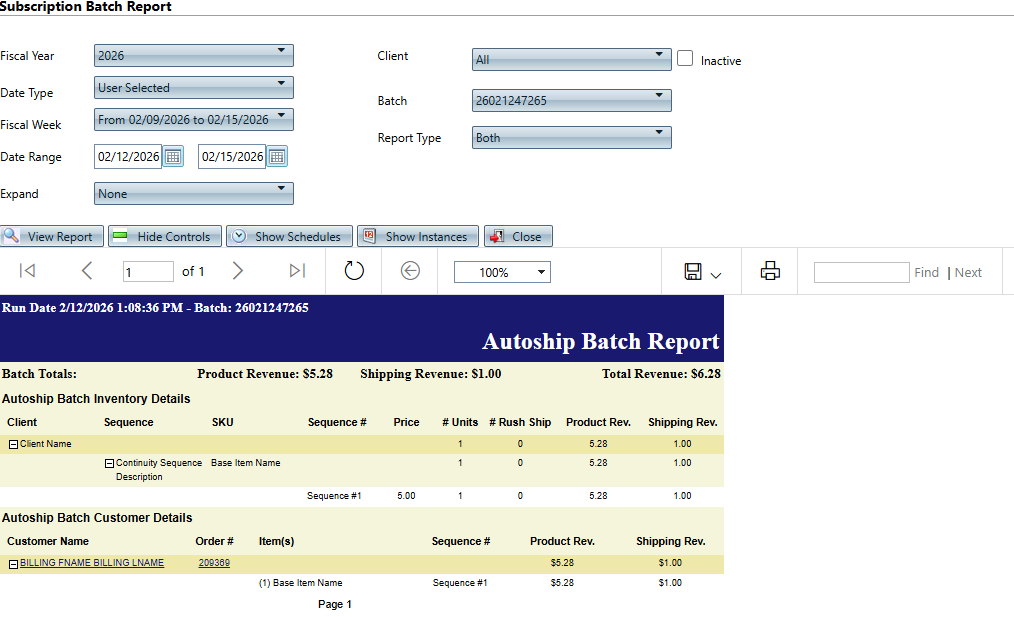
Task: Go to previous report page
Action: coord(87,271)
